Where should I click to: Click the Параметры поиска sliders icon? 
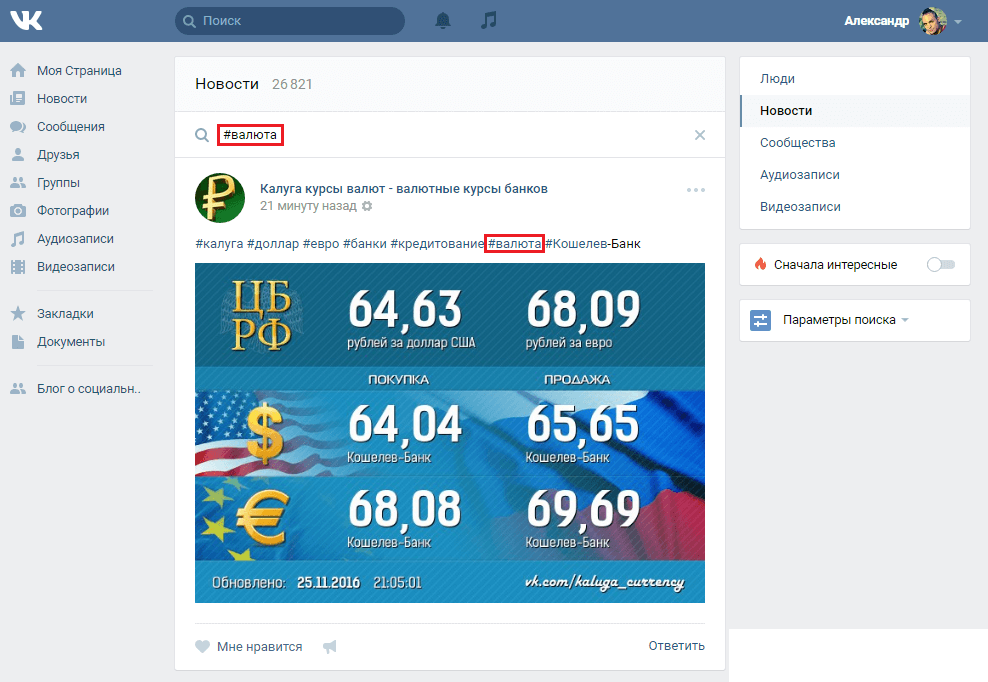(761, 320)
